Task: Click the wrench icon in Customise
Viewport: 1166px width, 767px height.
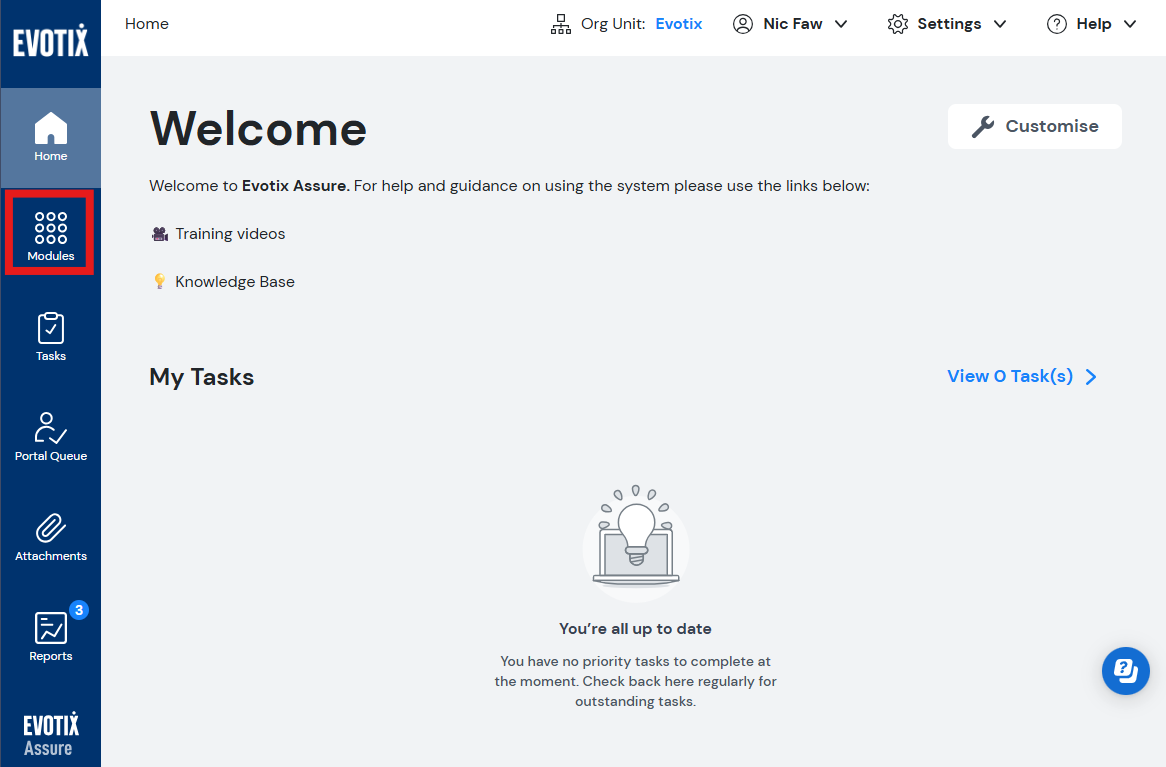Action: point(983,126)
